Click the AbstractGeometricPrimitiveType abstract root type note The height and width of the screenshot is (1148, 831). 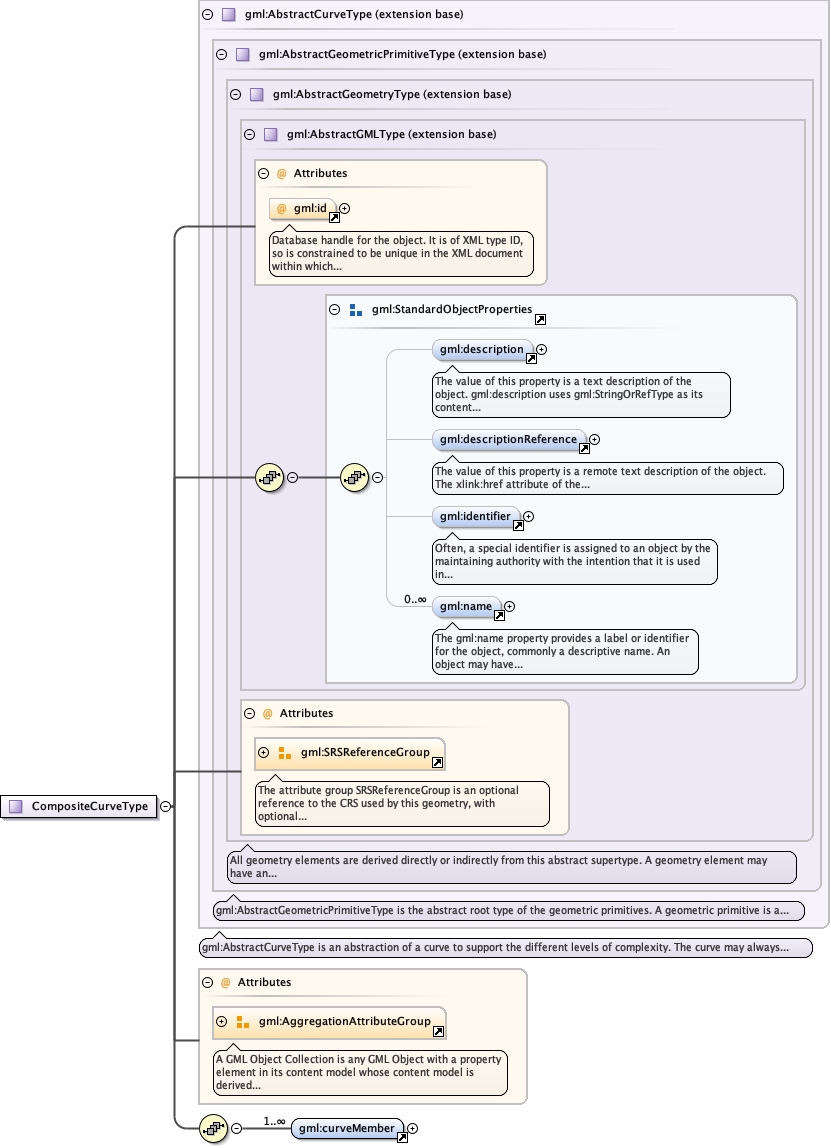(509, 911)
